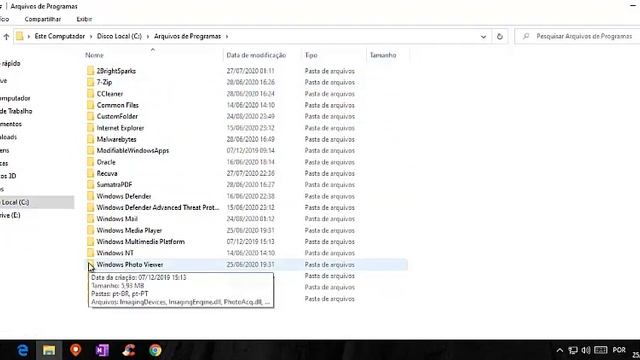Open Google Chrome from the taskbar
640x360 pixels.
155,350
